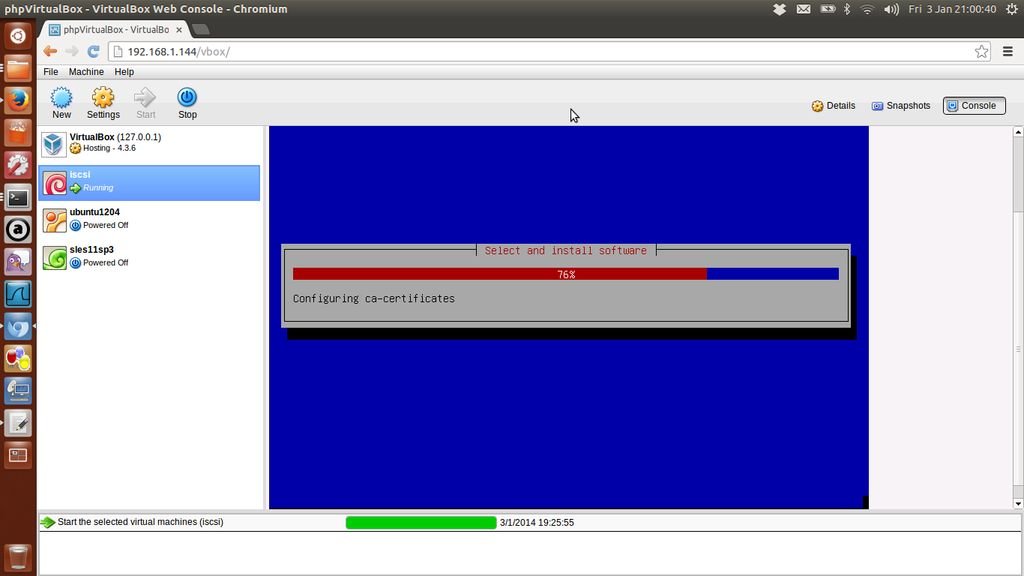Select the ubuntu1204 virtual machine
This screenshot has height=576, width=1024.
click(x=150, y=219)
